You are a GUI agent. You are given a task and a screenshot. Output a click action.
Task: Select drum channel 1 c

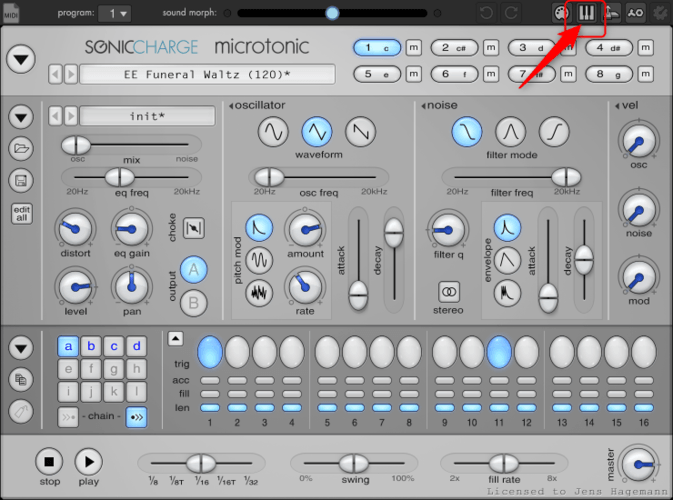coord(377,48)
